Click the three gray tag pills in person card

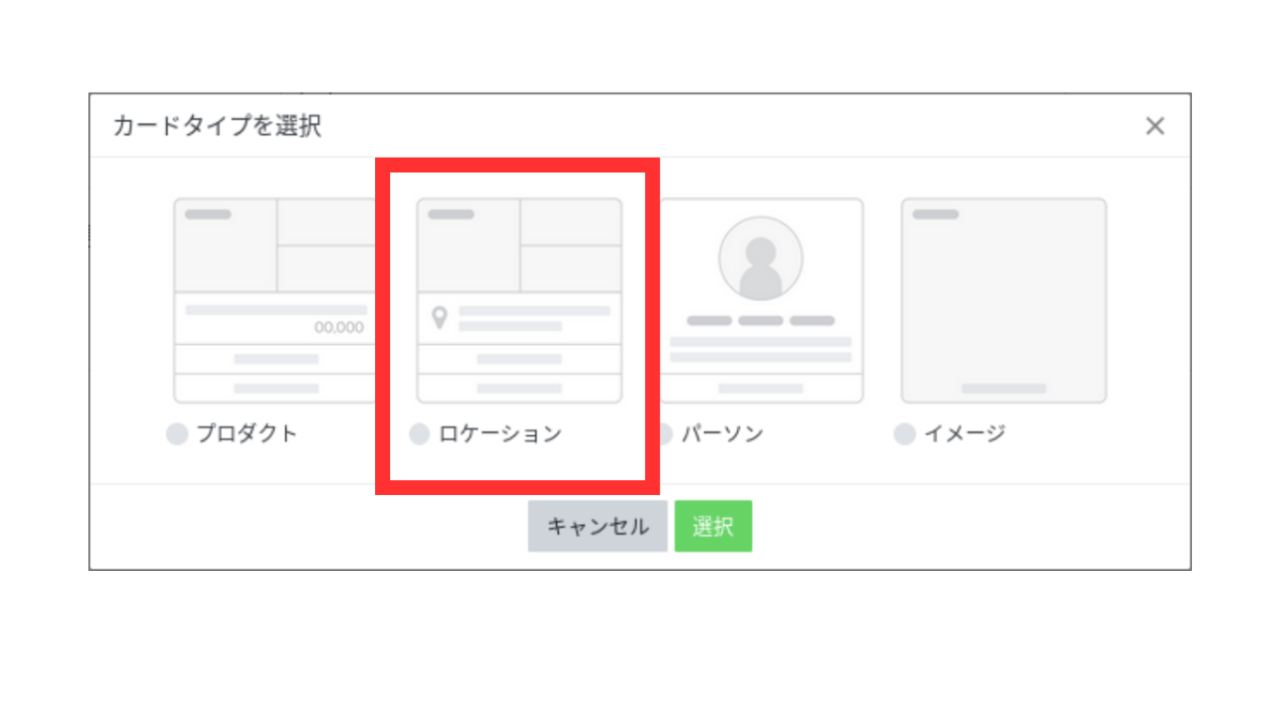(x=761, y=321)
